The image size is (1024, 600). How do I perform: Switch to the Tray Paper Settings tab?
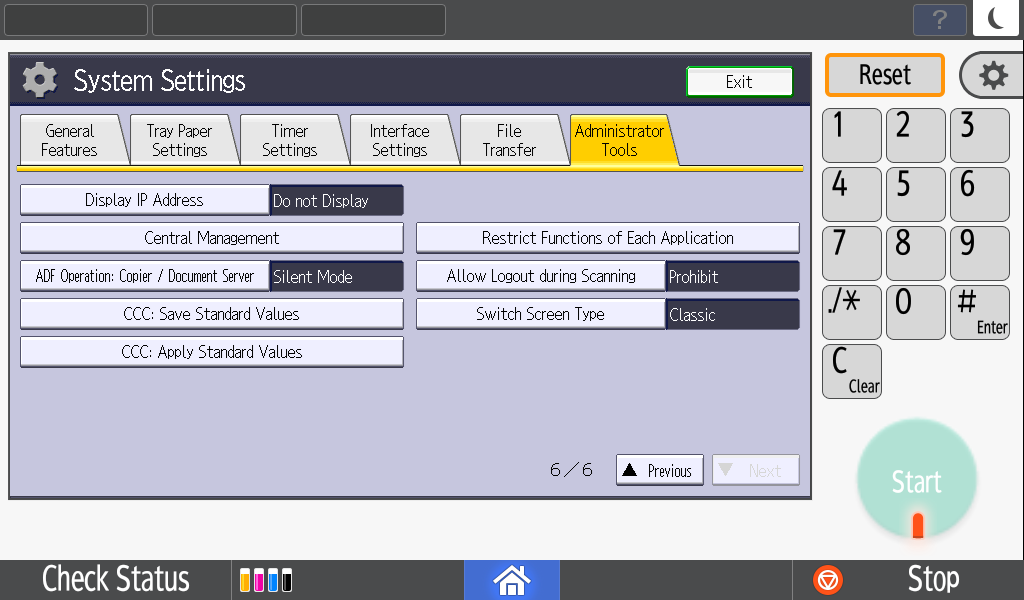tap(179, 140)
